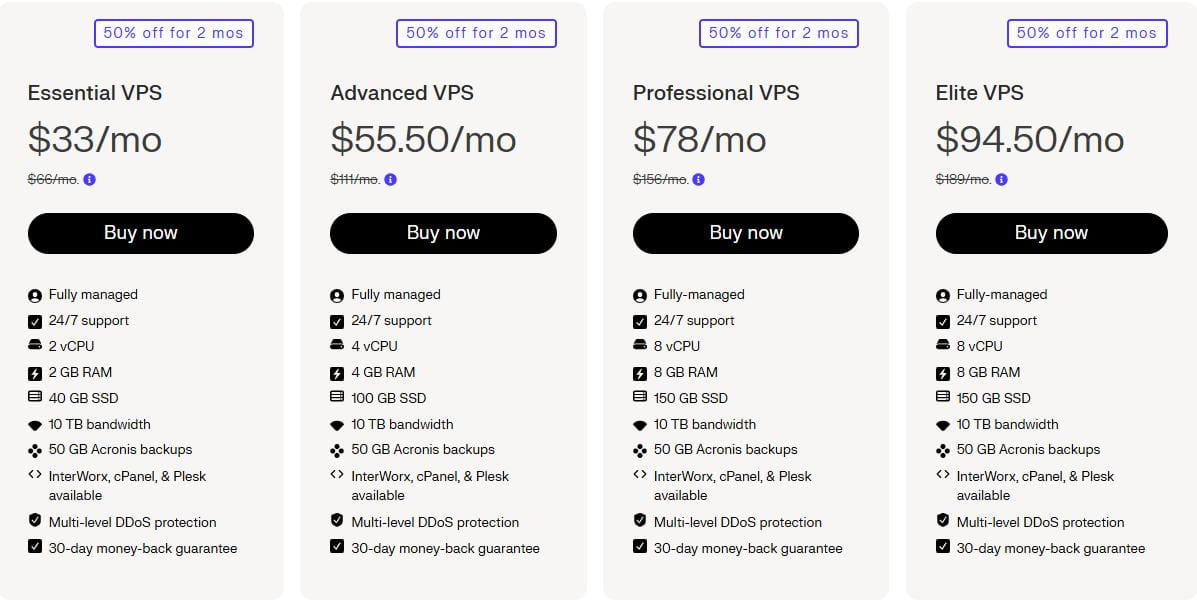The height and width of the screenshot is (600, 1197).
Task: Click Professional VPS bandwidth wifi icon
Action: coord(640,425)
